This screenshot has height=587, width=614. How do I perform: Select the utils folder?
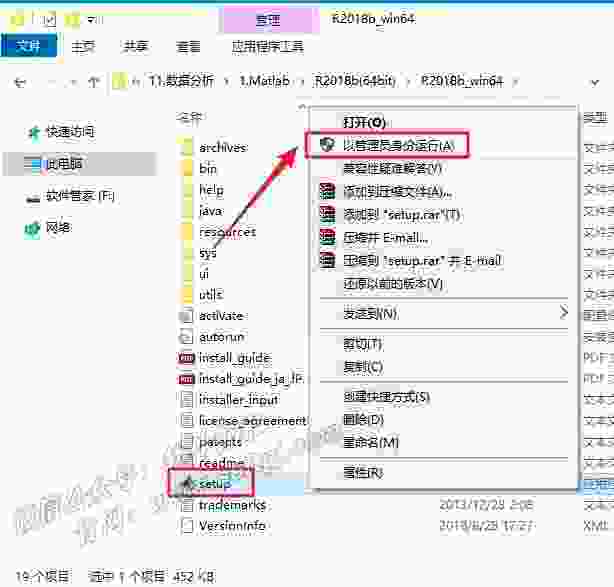[x=211, y=295]
